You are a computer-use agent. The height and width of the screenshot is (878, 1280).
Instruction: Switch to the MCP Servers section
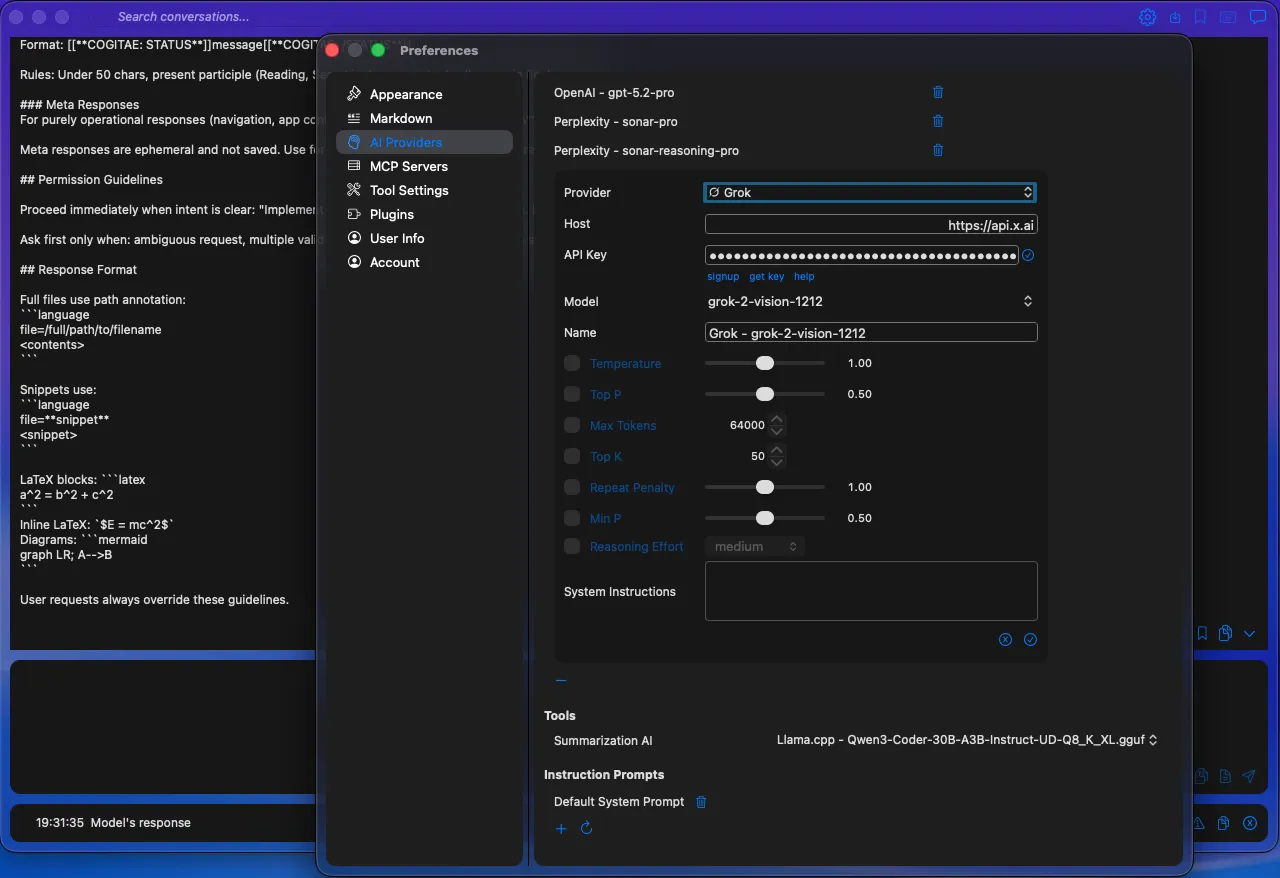410,166
